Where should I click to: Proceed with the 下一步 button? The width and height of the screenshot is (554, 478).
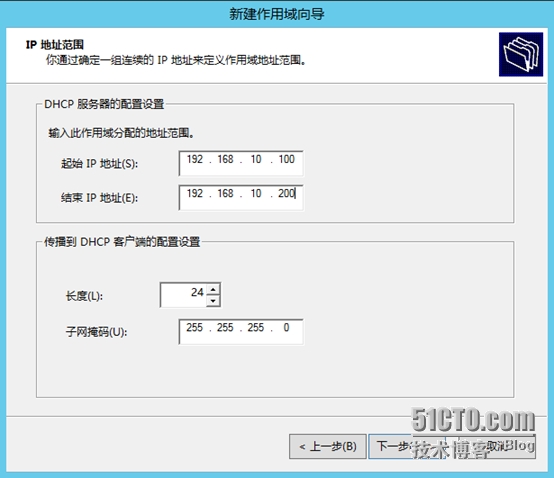point(406,447)
